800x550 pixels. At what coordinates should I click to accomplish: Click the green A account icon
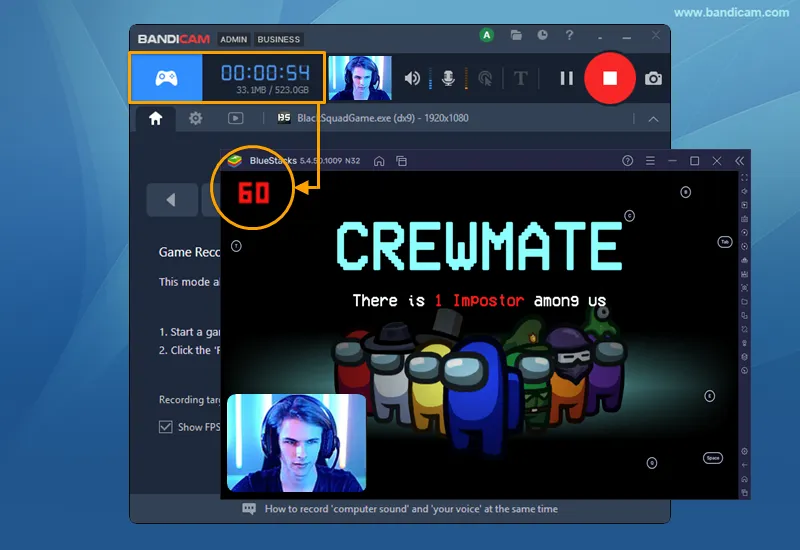pos(487,35)
